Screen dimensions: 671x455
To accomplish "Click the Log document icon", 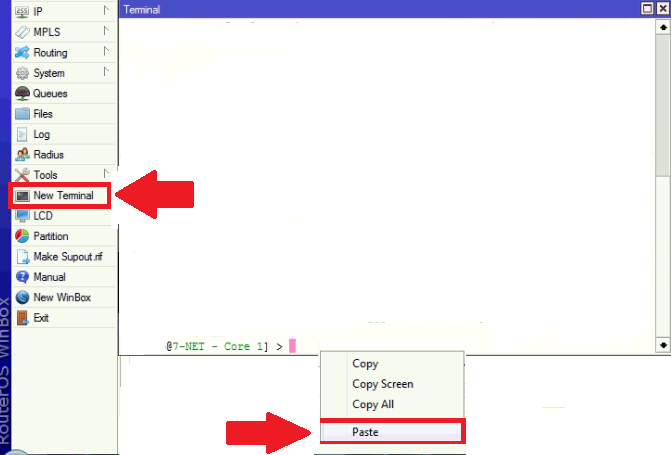I will (x=22, y=134).
